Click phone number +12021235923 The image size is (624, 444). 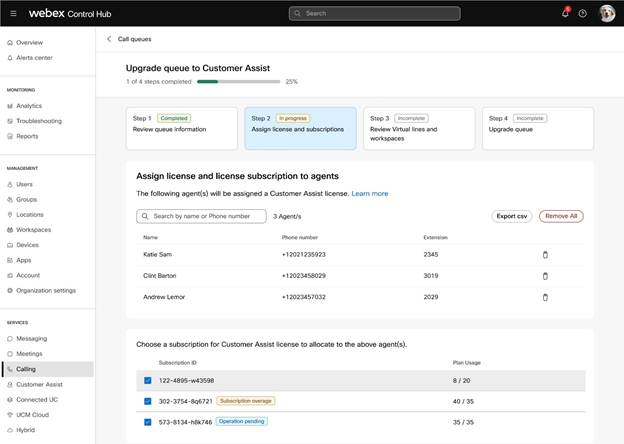click(304, 255)
